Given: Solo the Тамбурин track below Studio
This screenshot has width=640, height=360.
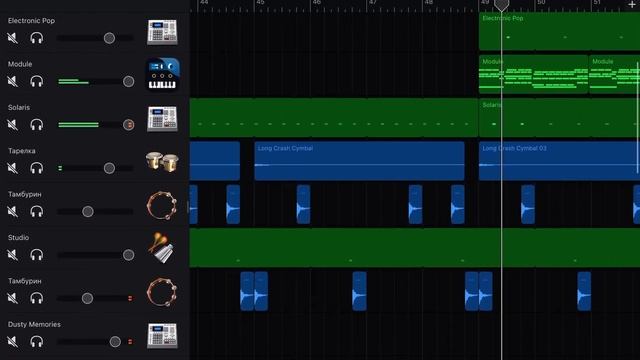Looking at the screenshot, I should point(37,298).
